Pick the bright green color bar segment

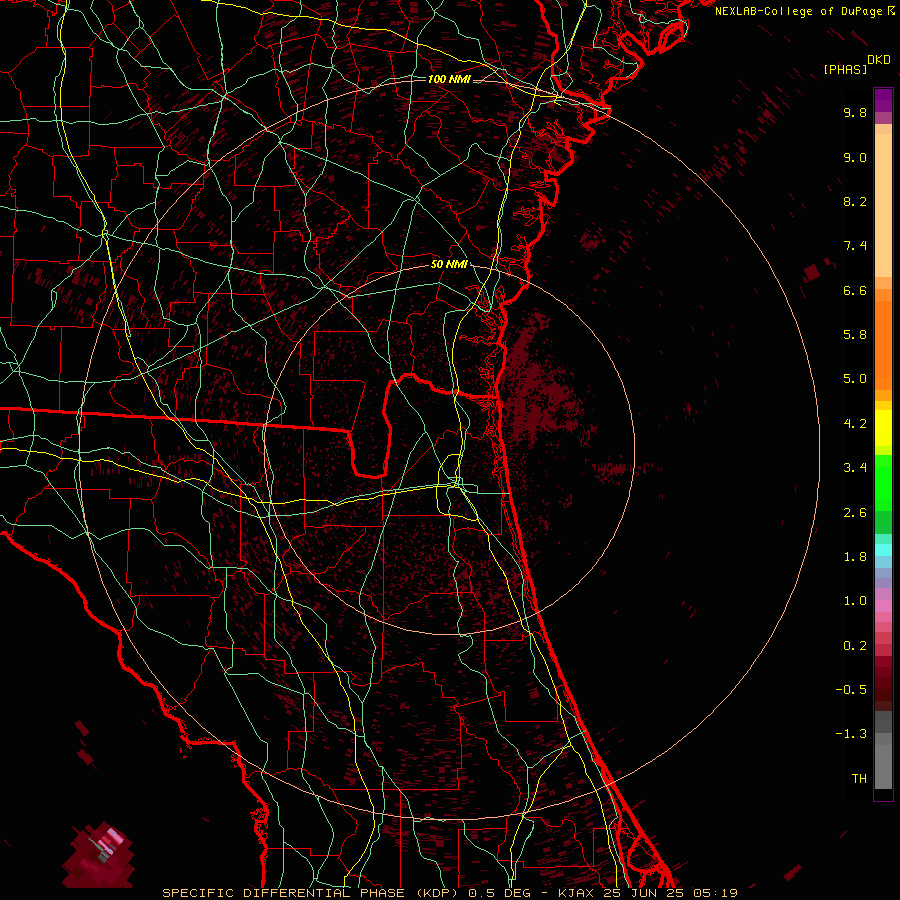[883, 482]
